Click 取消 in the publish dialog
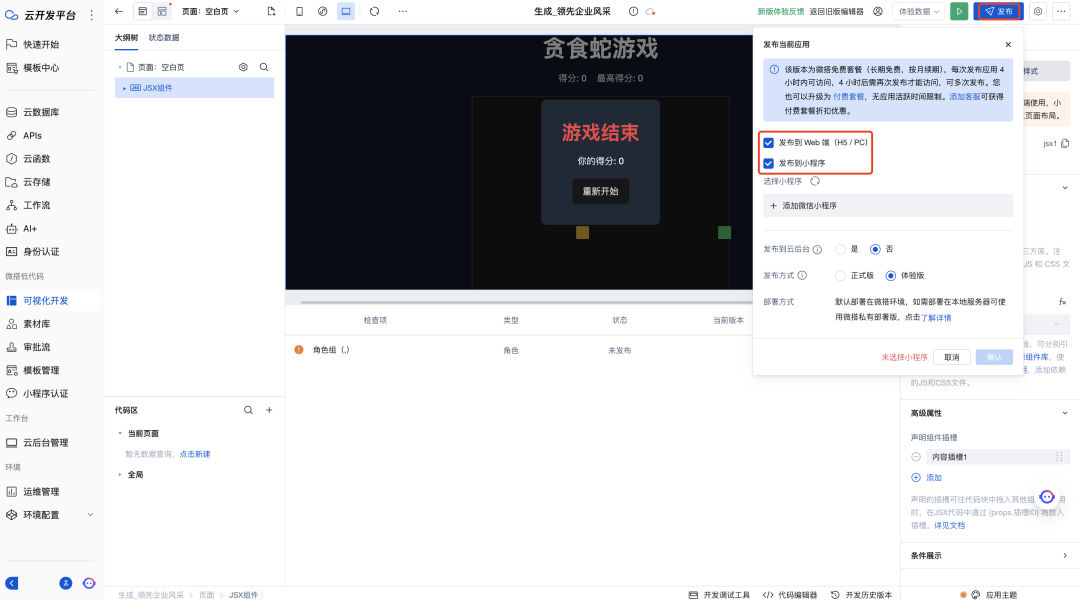1080x600 pixels. [952, 357]
